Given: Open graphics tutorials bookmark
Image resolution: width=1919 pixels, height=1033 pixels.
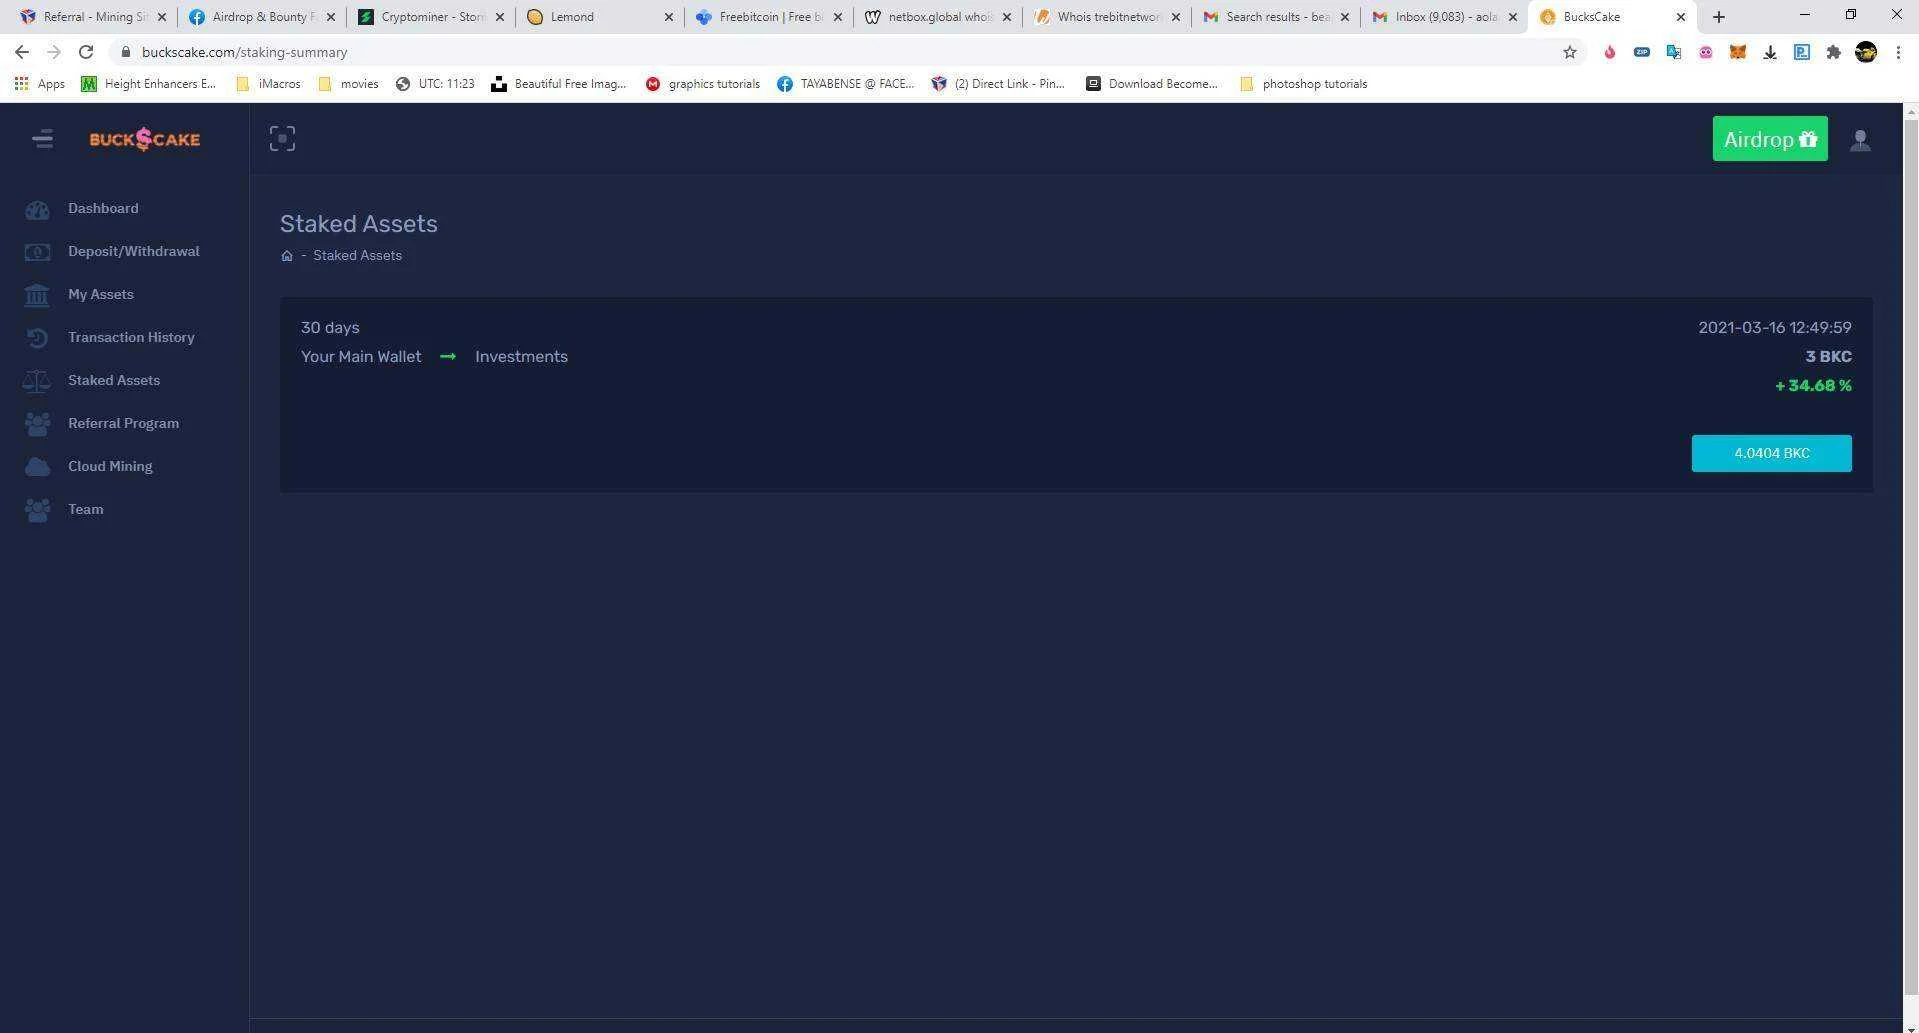Looking at the screenshot, I should coord(702,84).
